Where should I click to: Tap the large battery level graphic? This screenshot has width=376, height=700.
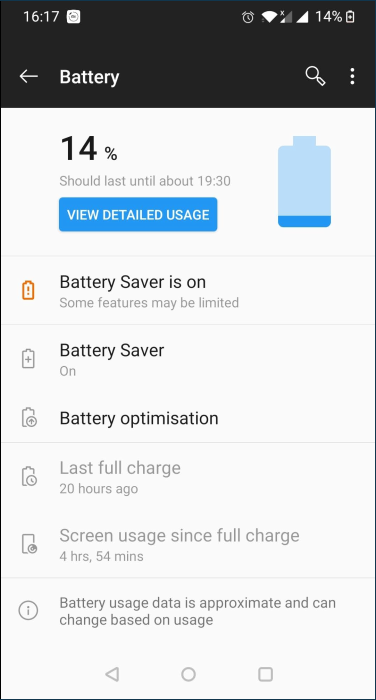pos(305,181)
